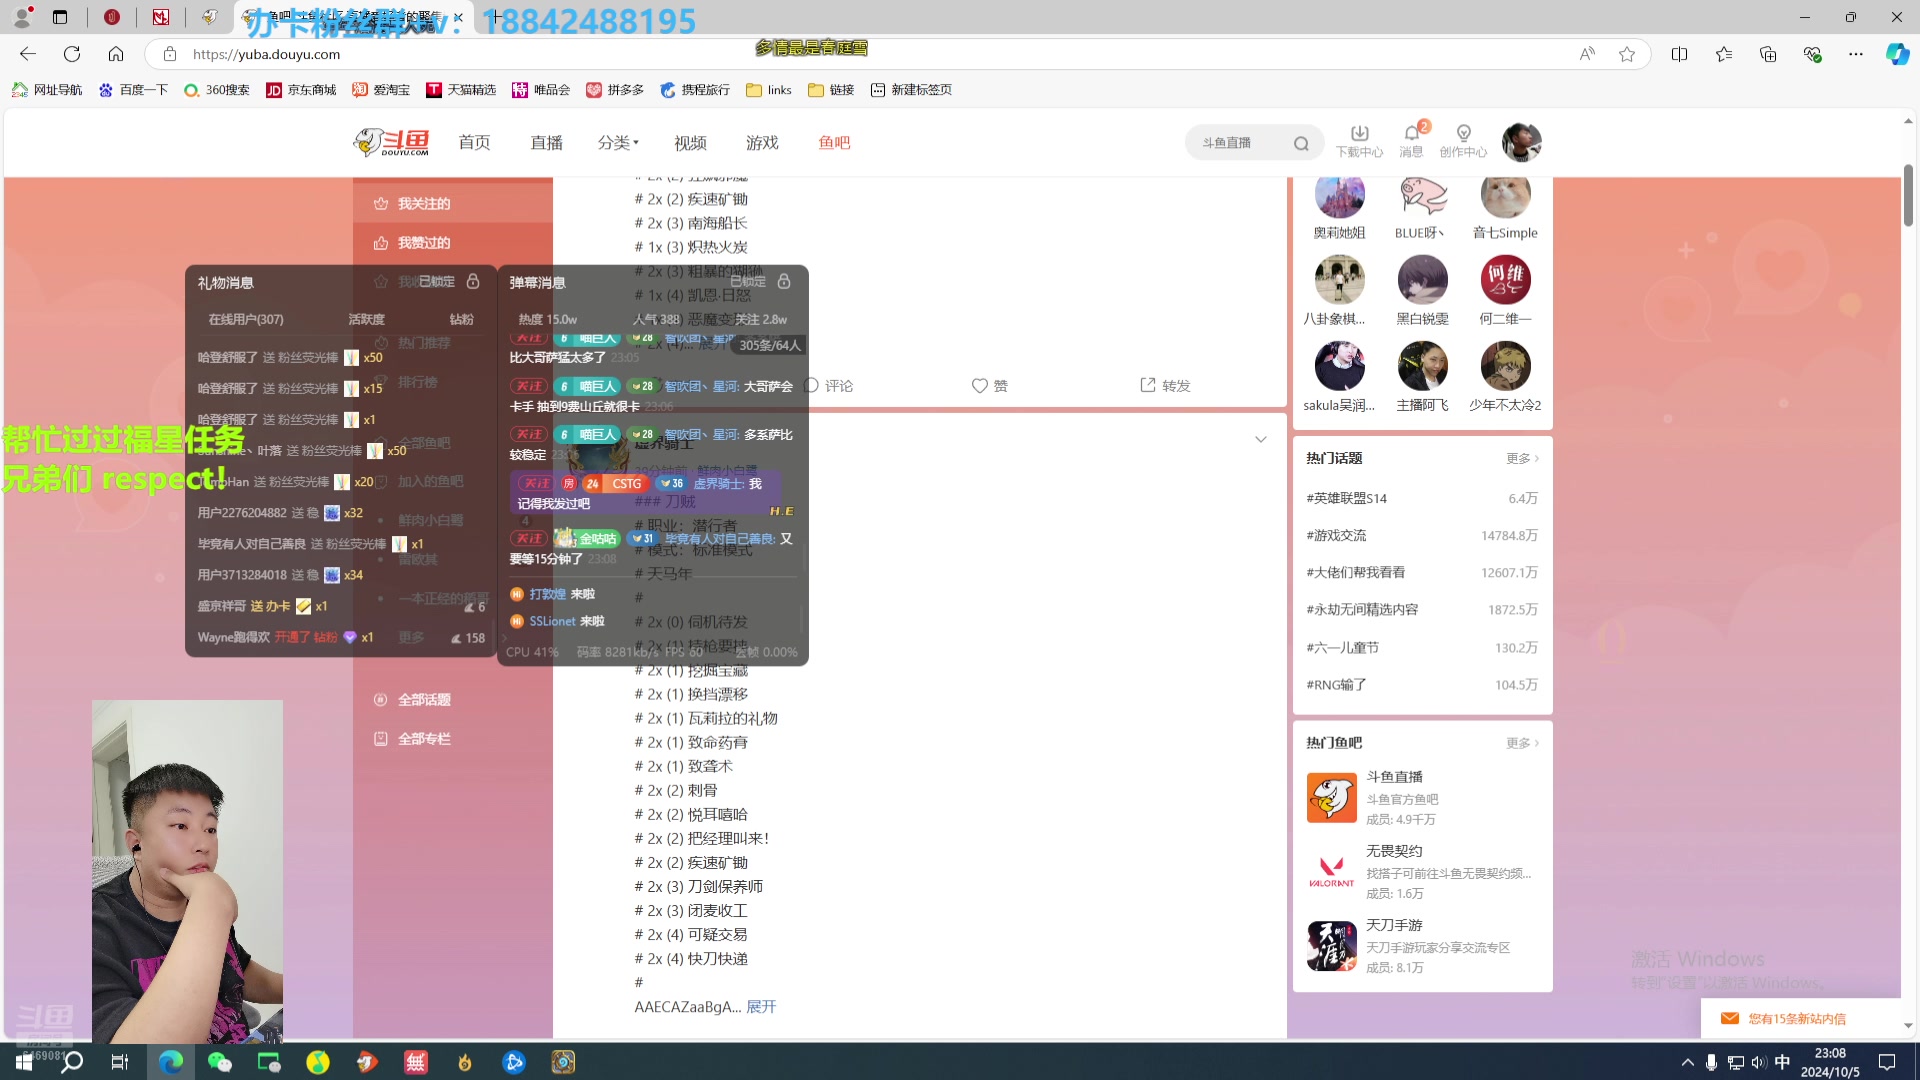Toggle lock on the 礼物消息 panel
This screenshot has width=1920, height=1080.
473,282
